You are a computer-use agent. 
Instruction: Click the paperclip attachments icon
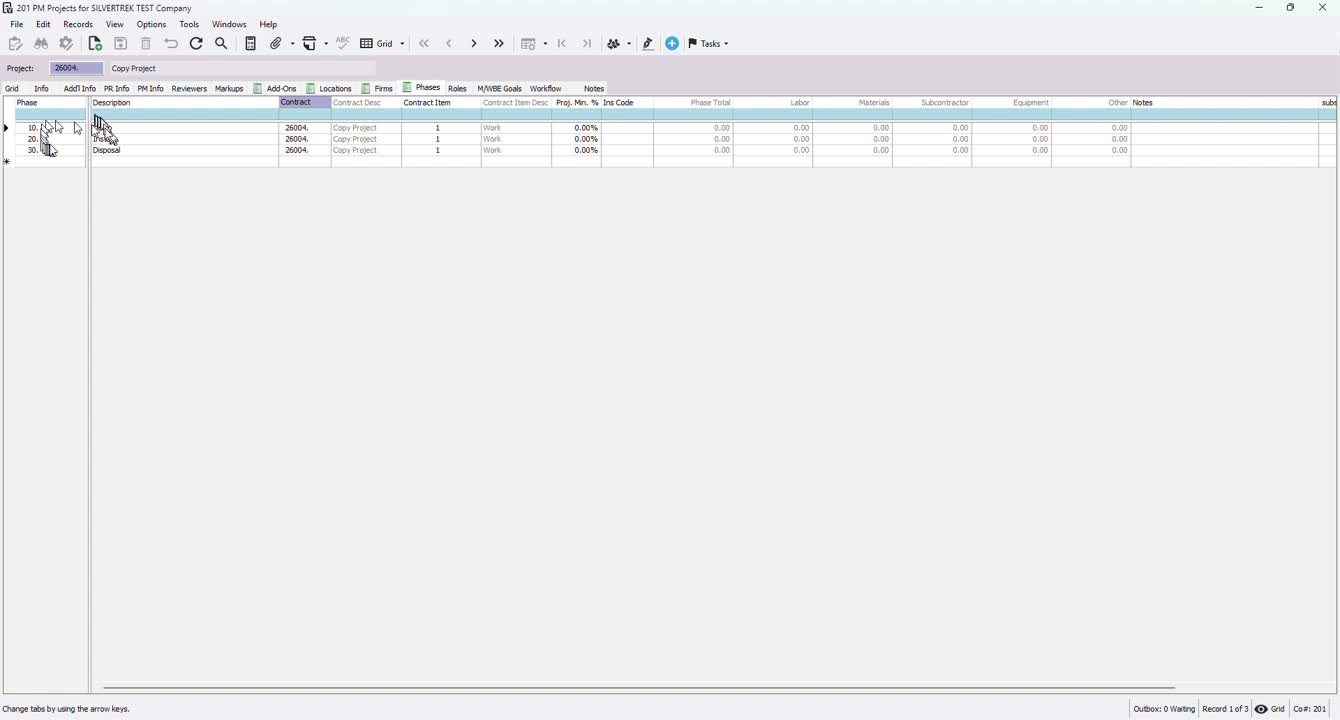tap(277, 44)
